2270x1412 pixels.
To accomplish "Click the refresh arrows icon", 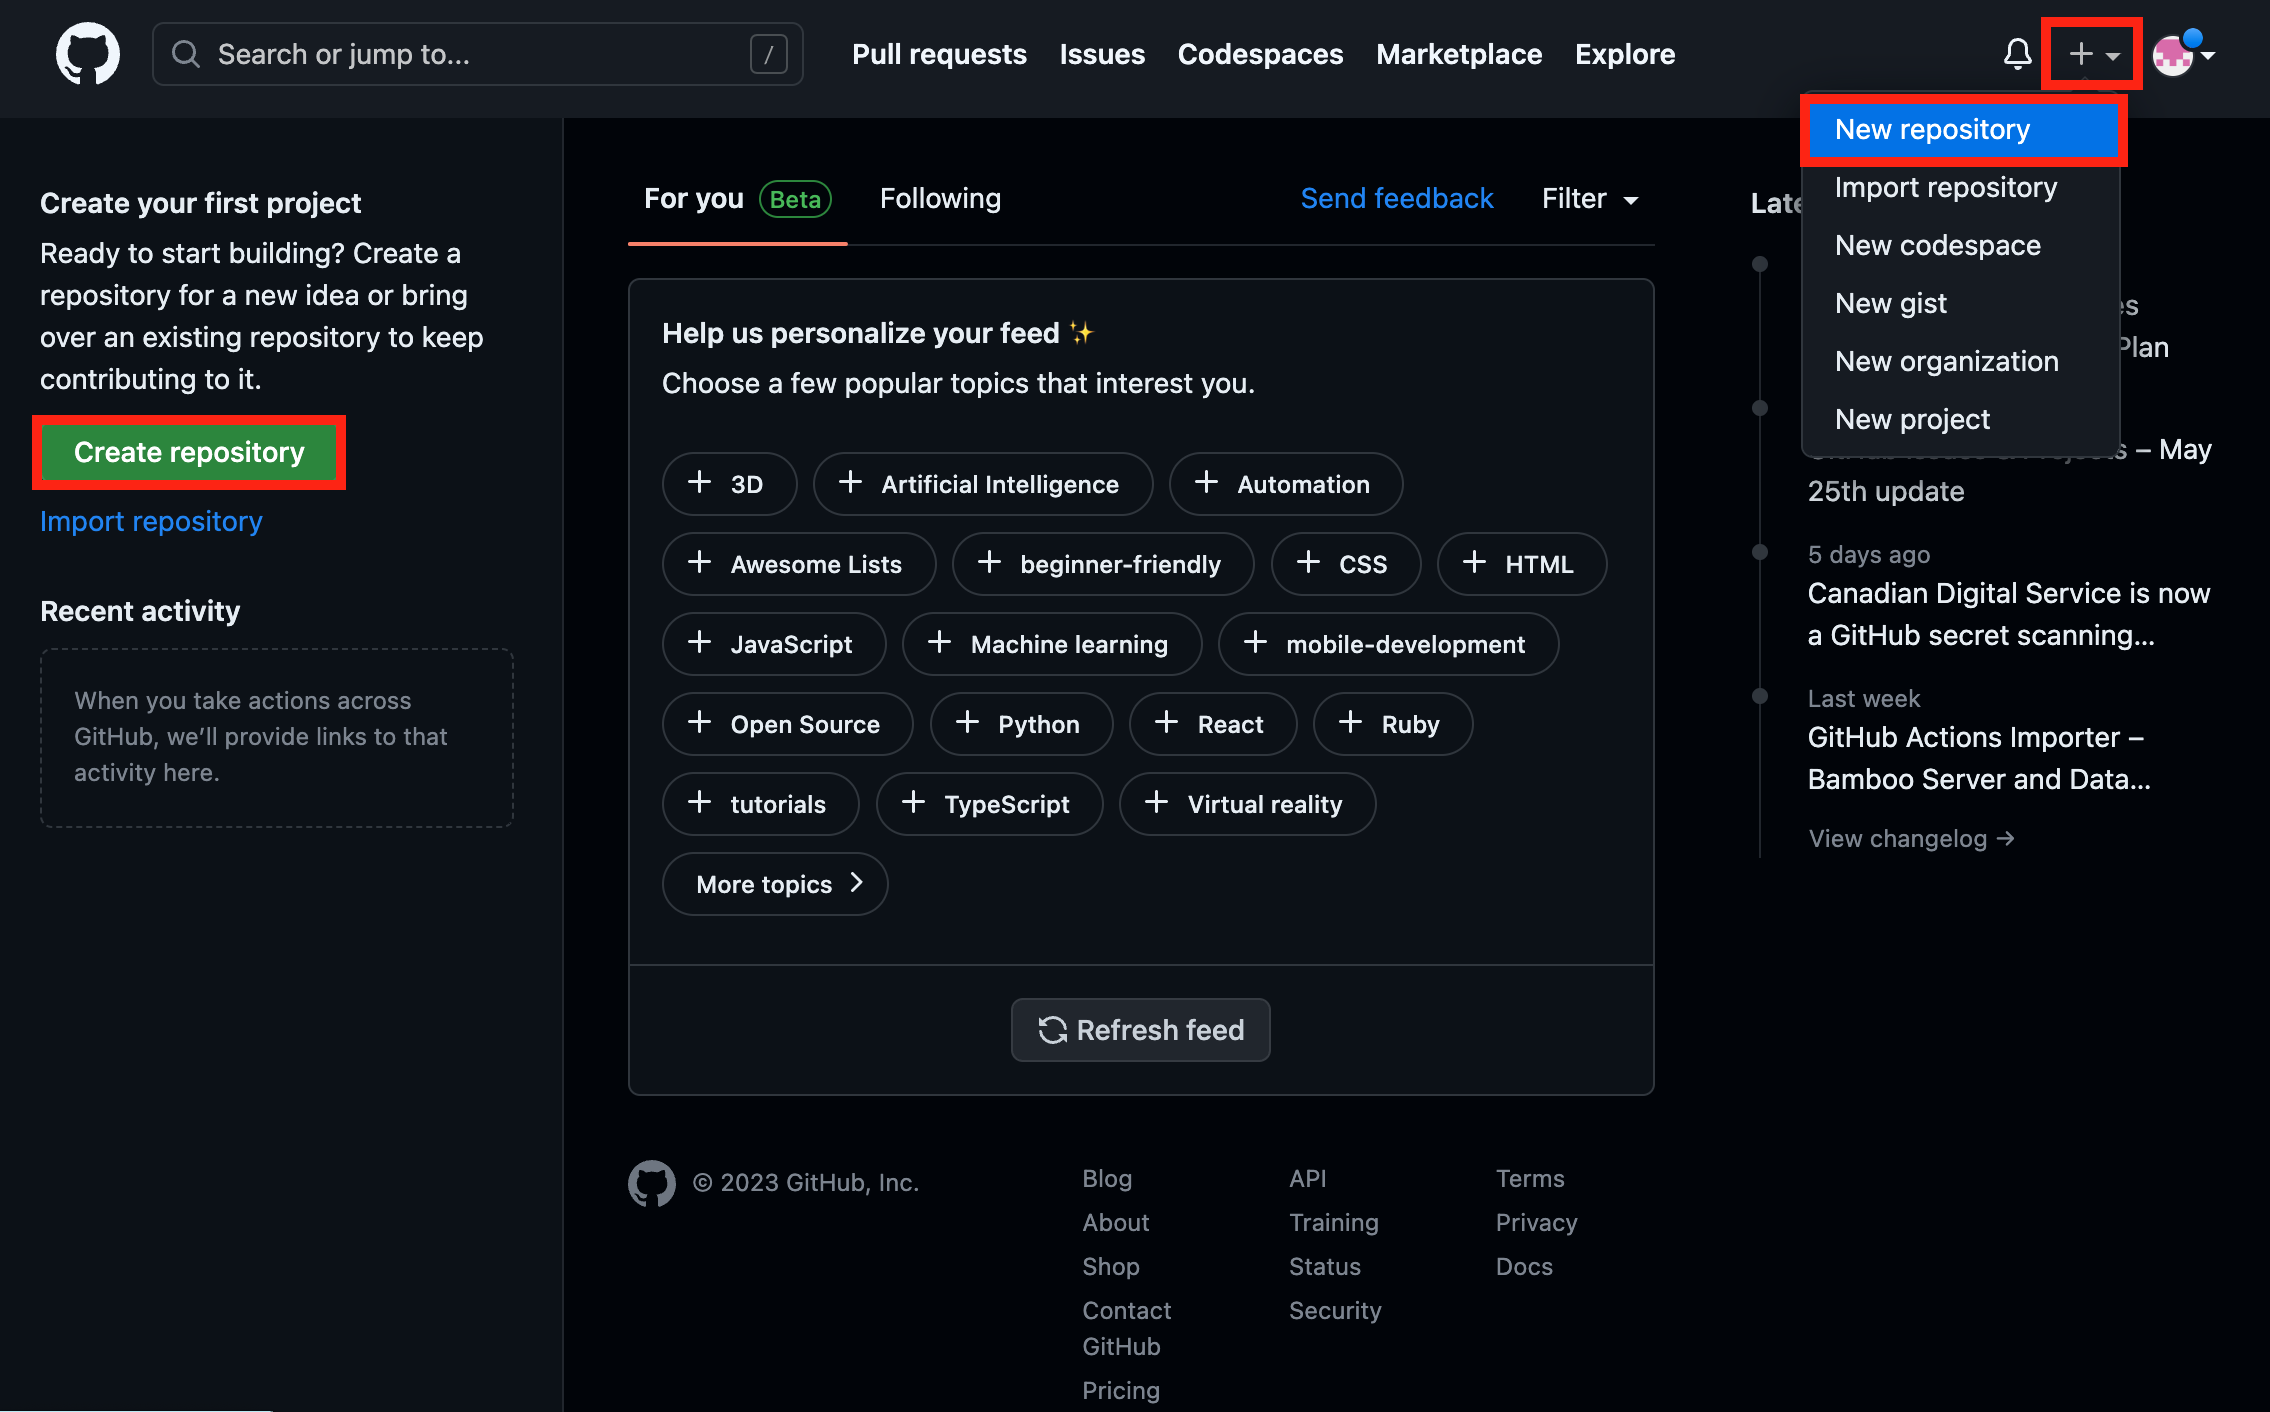I will point(1052,1030).
